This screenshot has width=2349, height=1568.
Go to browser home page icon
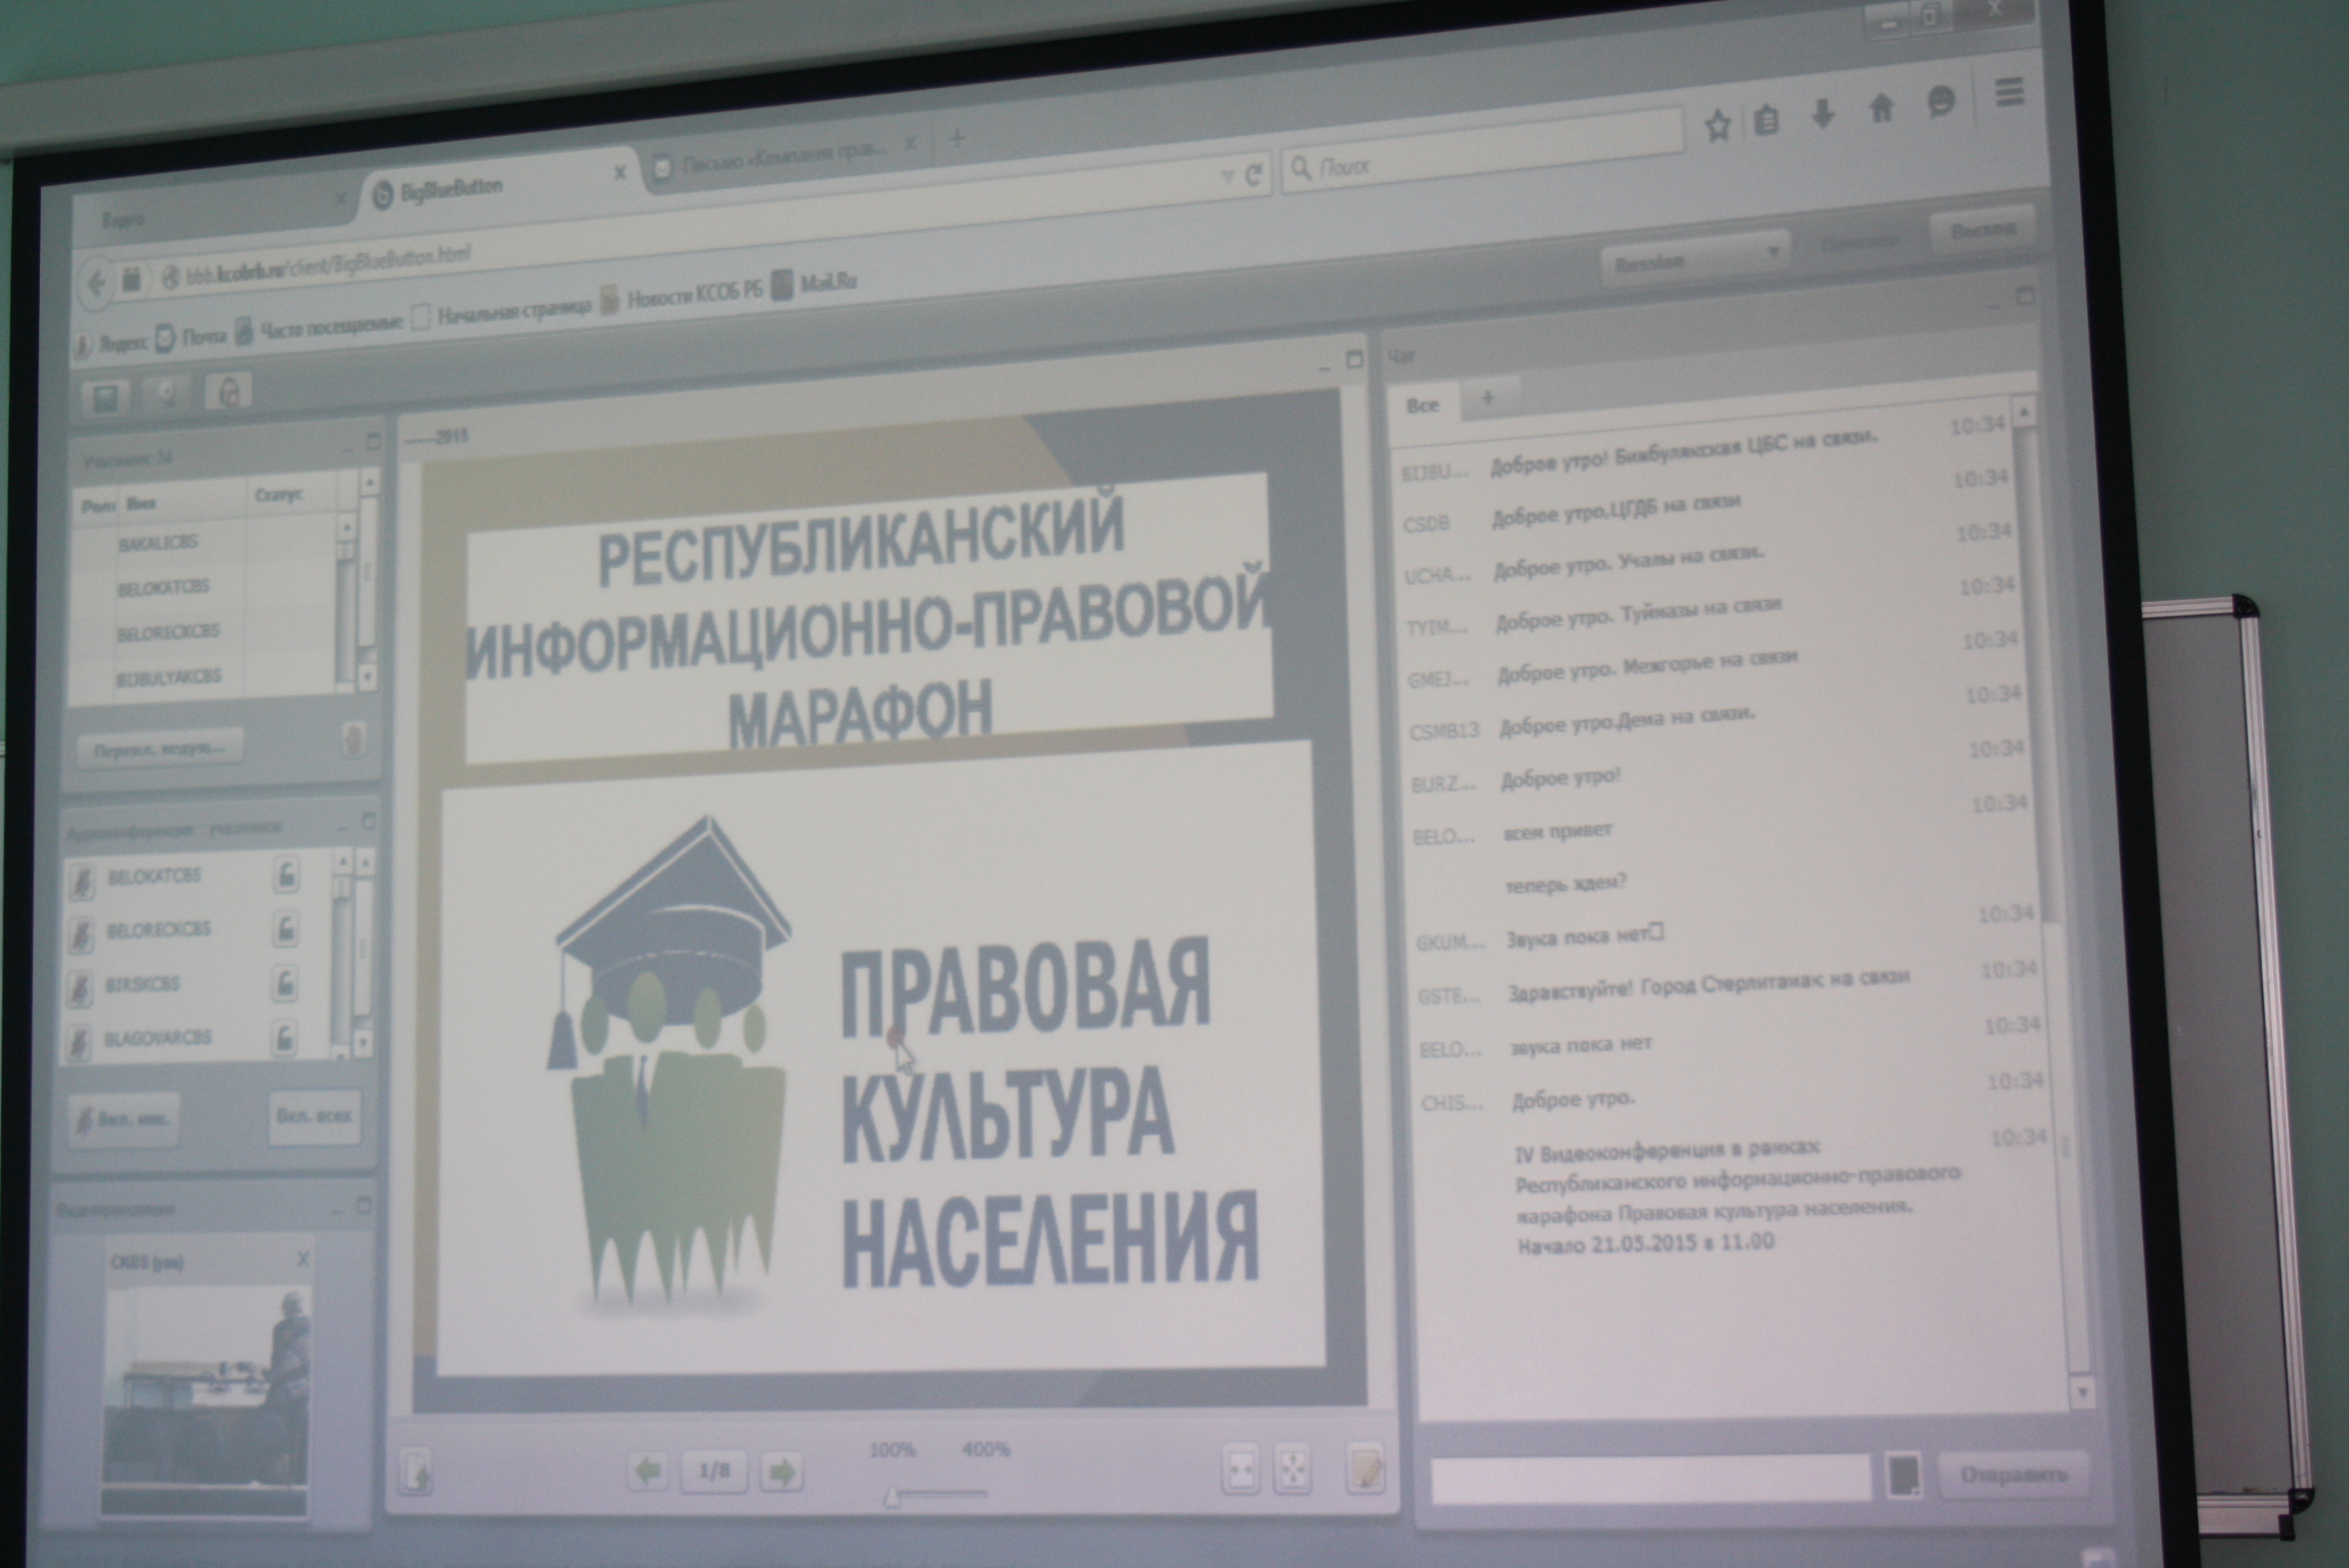(1881, 108)
